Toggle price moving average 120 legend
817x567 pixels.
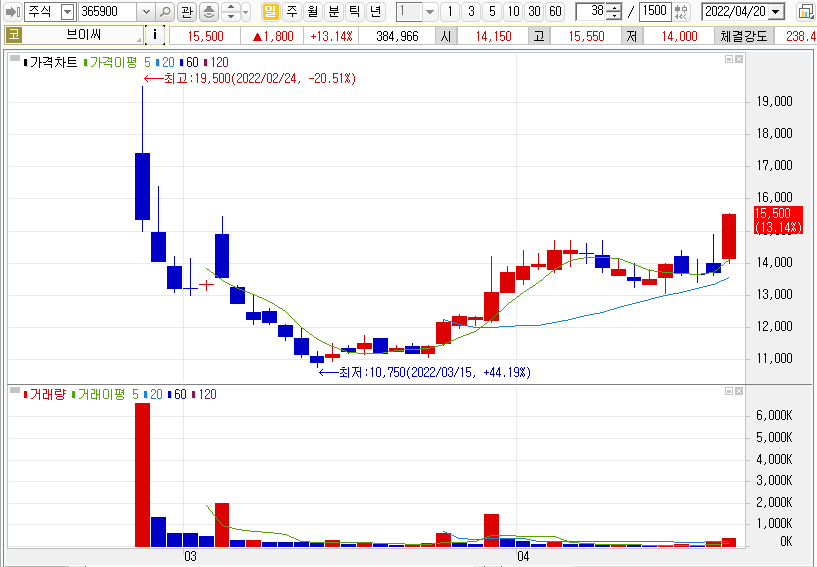(216, 63)
